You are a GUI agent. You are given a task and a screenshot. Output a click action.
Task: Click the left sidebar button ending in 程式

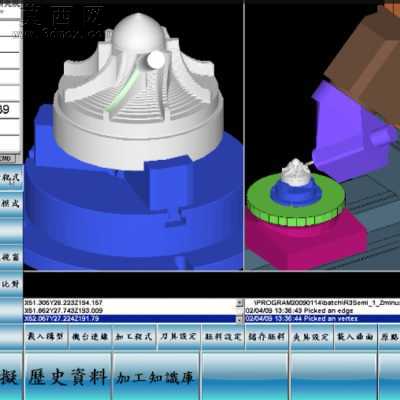[11, 177]
